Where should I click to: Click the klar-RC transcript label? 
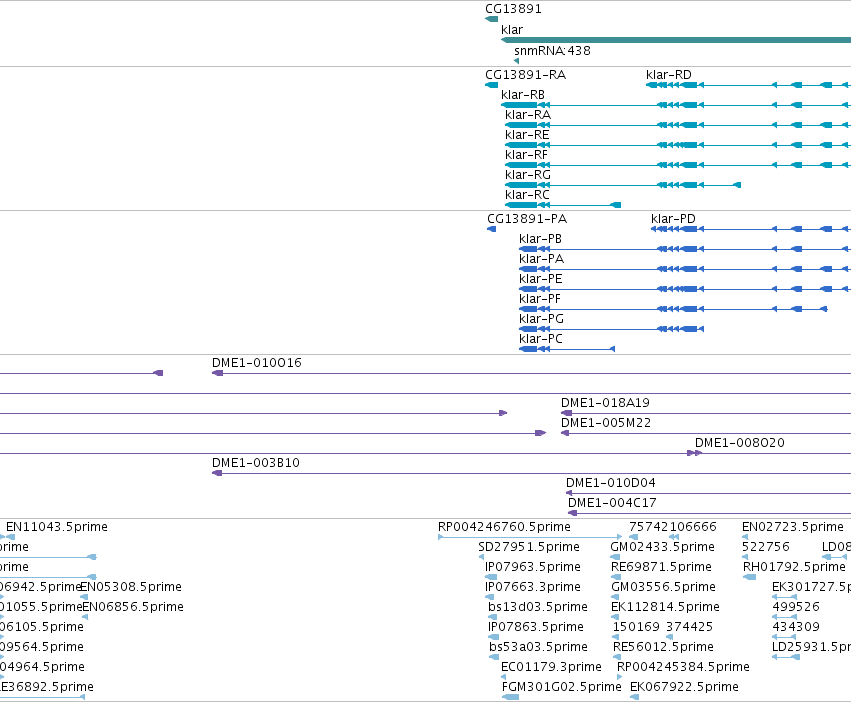coord(527,195)
